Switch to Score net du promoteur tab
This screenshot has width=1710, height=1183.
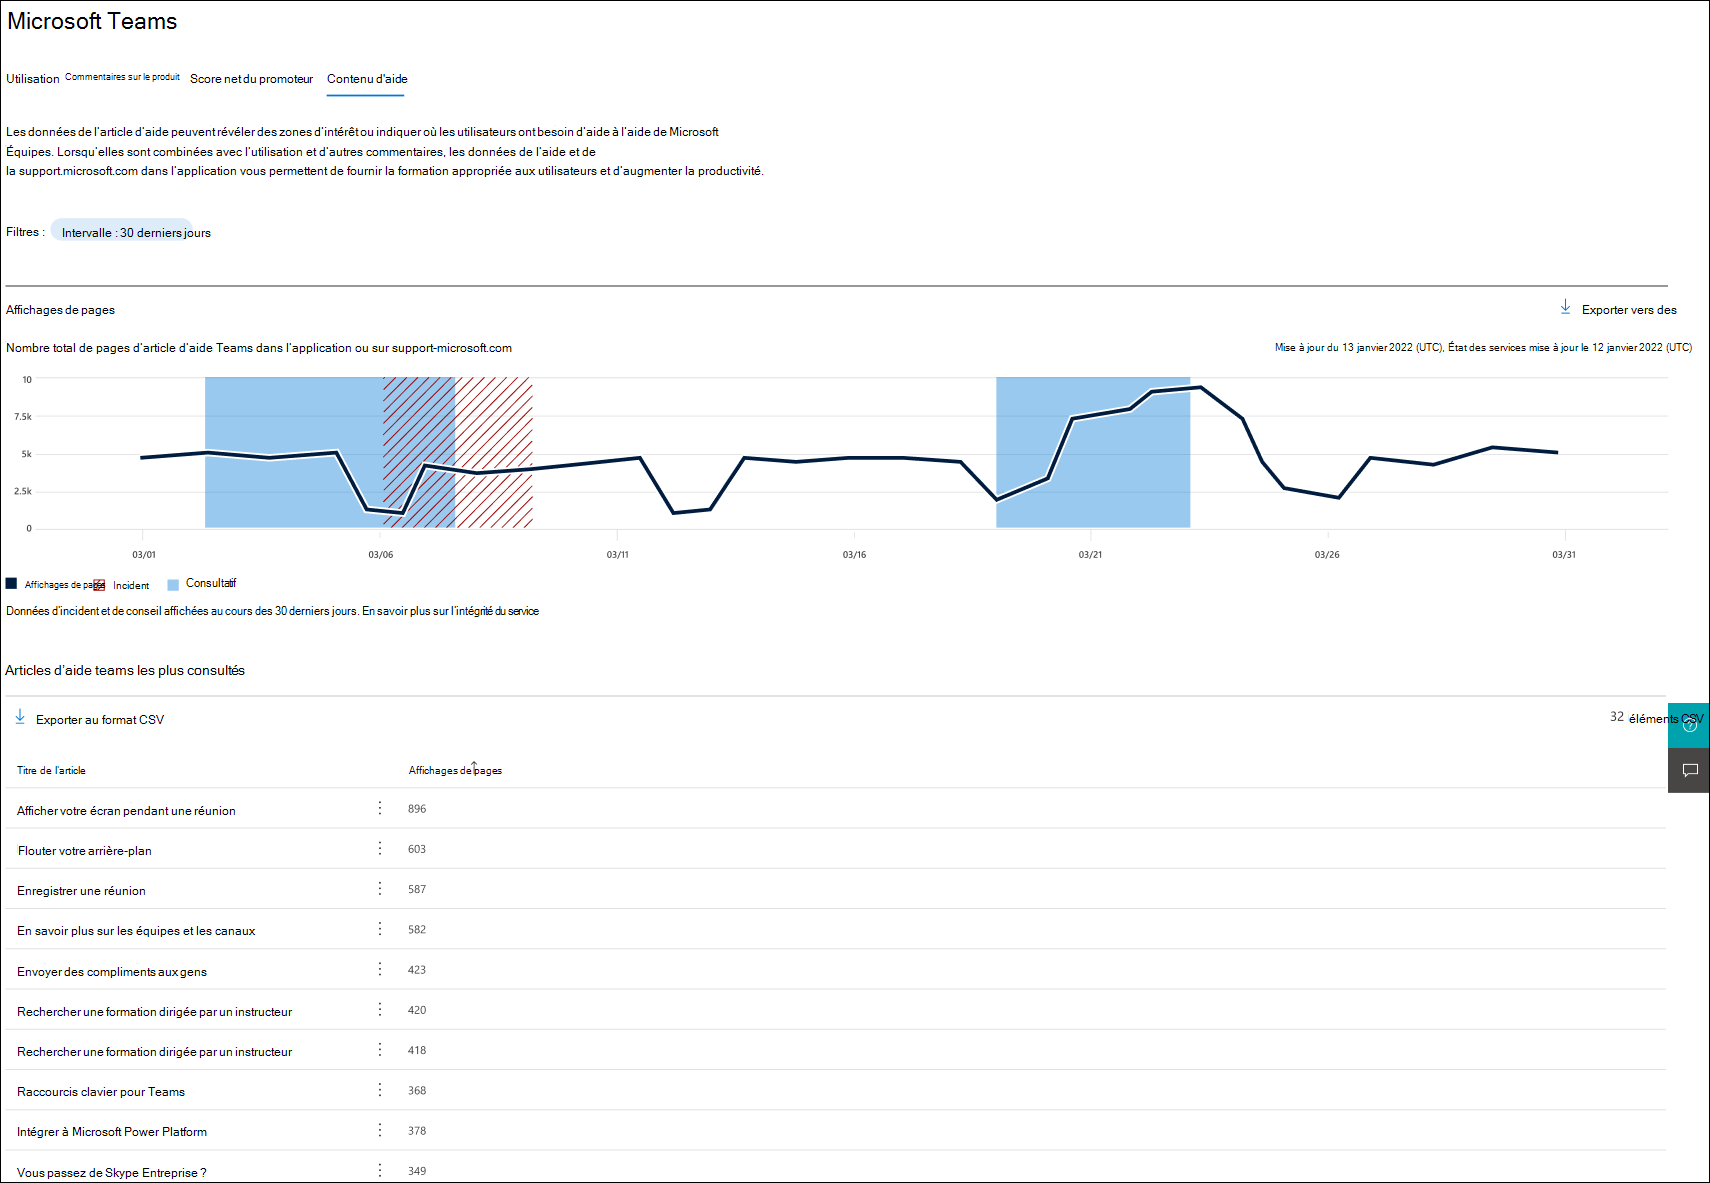coord(251,79)
